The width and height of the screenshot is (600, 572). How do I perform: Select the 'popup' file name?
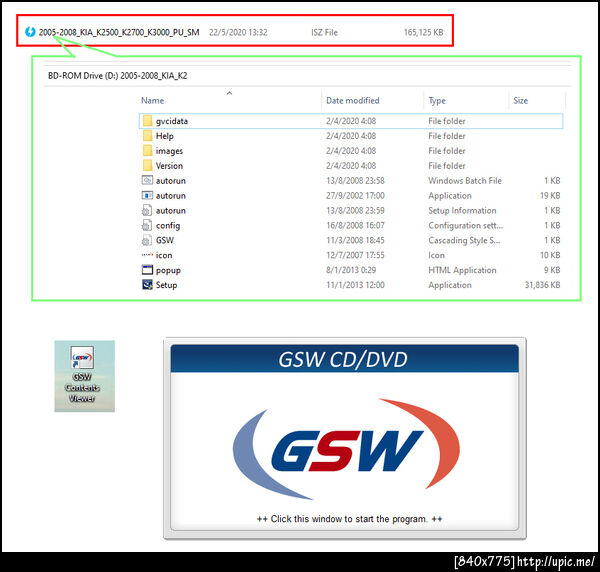(x=168, y=271)
